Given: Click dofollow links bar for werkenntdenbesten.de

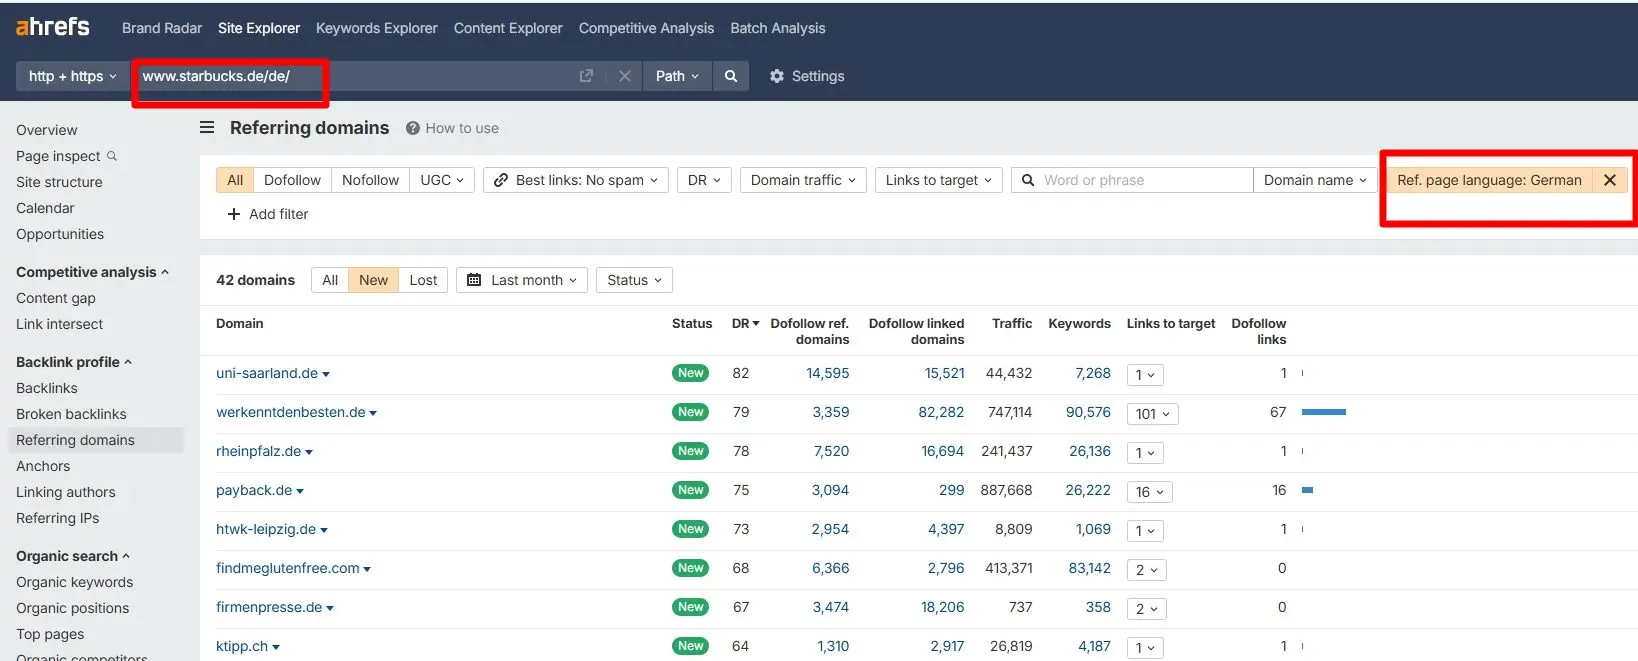Looking at the screenshot, I should point(1324,412).
